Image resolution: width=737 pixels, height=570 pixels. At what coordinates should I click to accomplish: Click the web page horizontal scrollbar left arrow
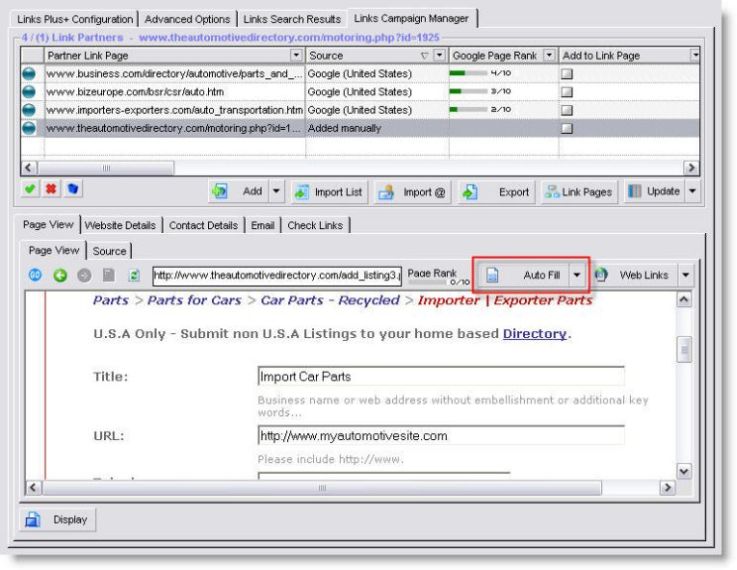[32, 487]
